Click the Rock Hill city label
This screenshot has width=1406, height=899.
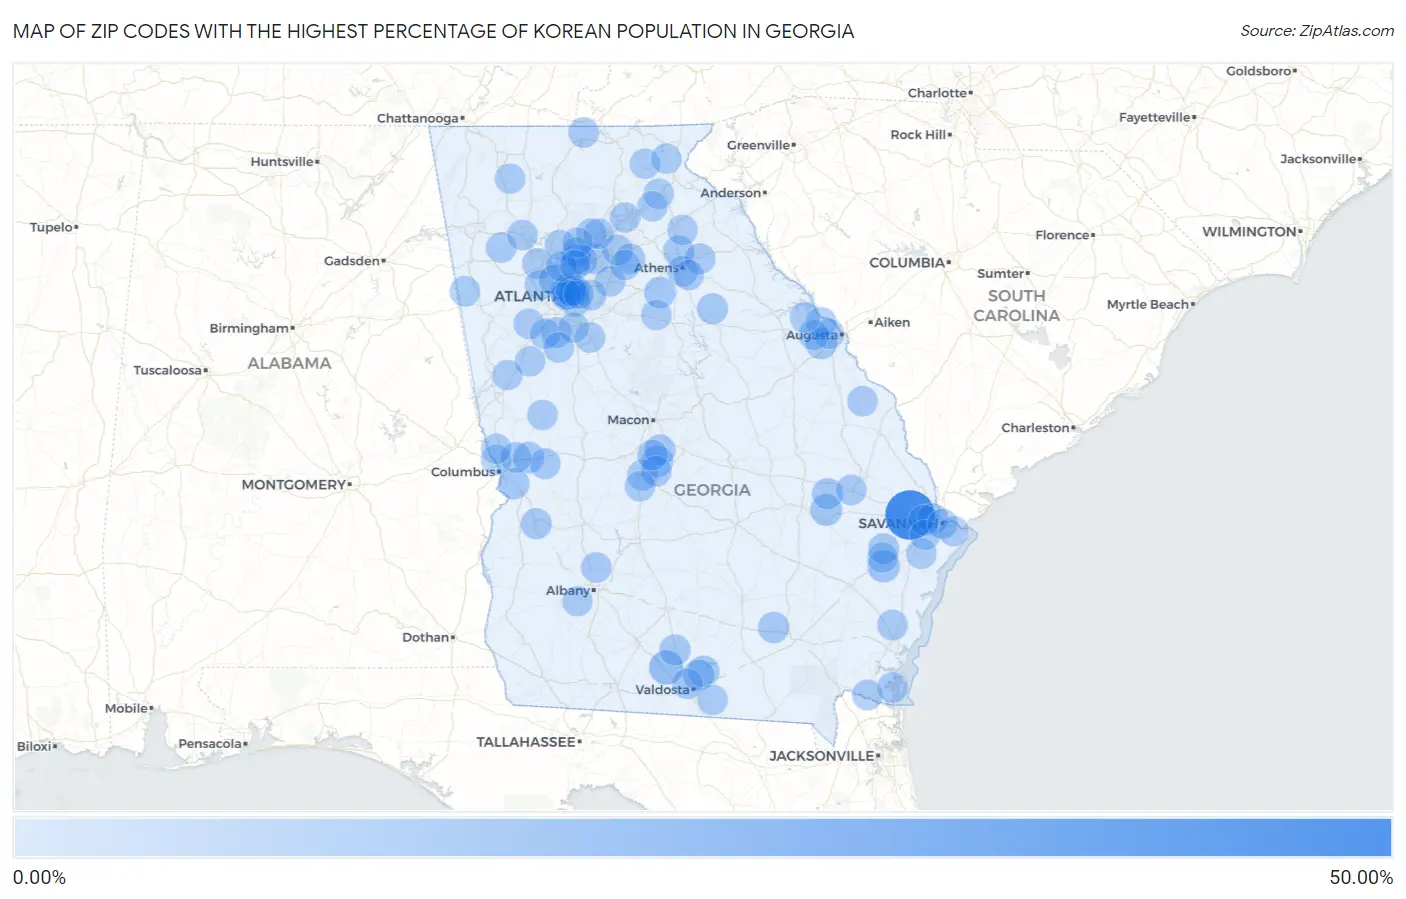(x=918, y=134)
